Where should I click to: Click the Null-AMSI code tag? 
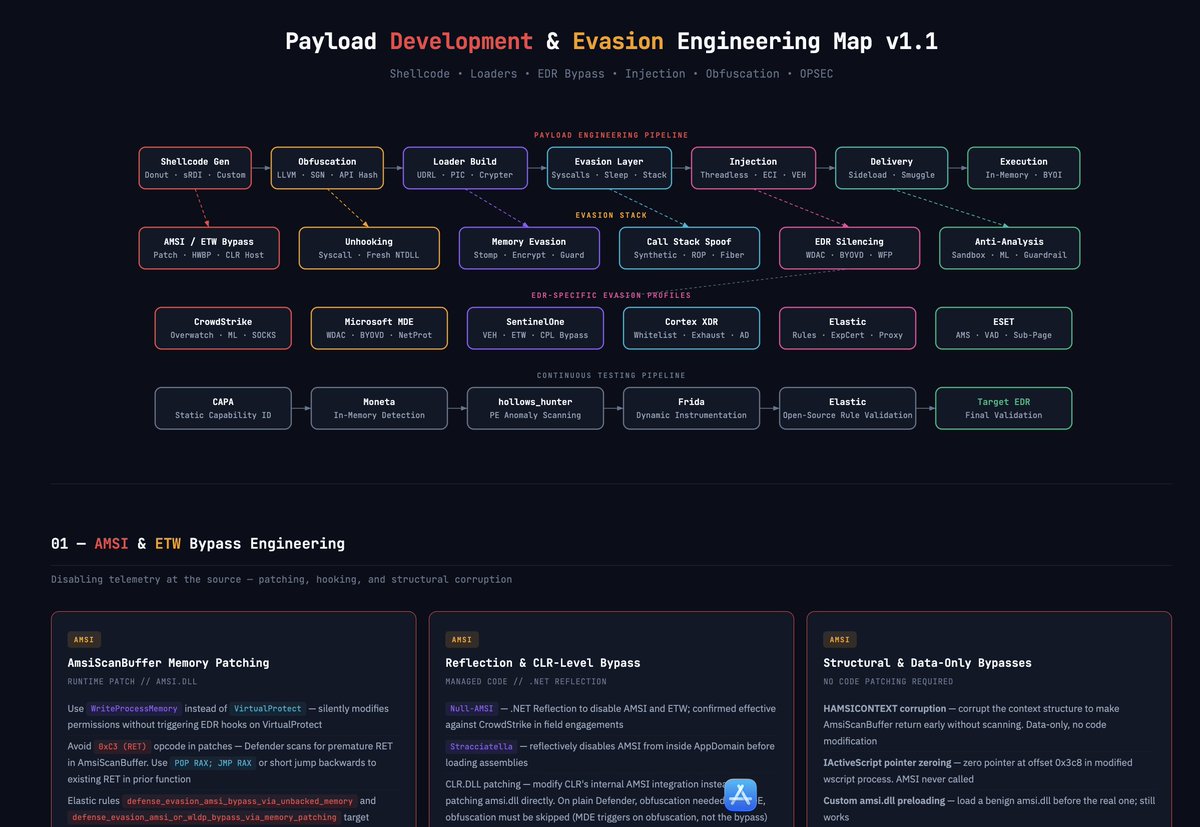click(x=471, y=708)
